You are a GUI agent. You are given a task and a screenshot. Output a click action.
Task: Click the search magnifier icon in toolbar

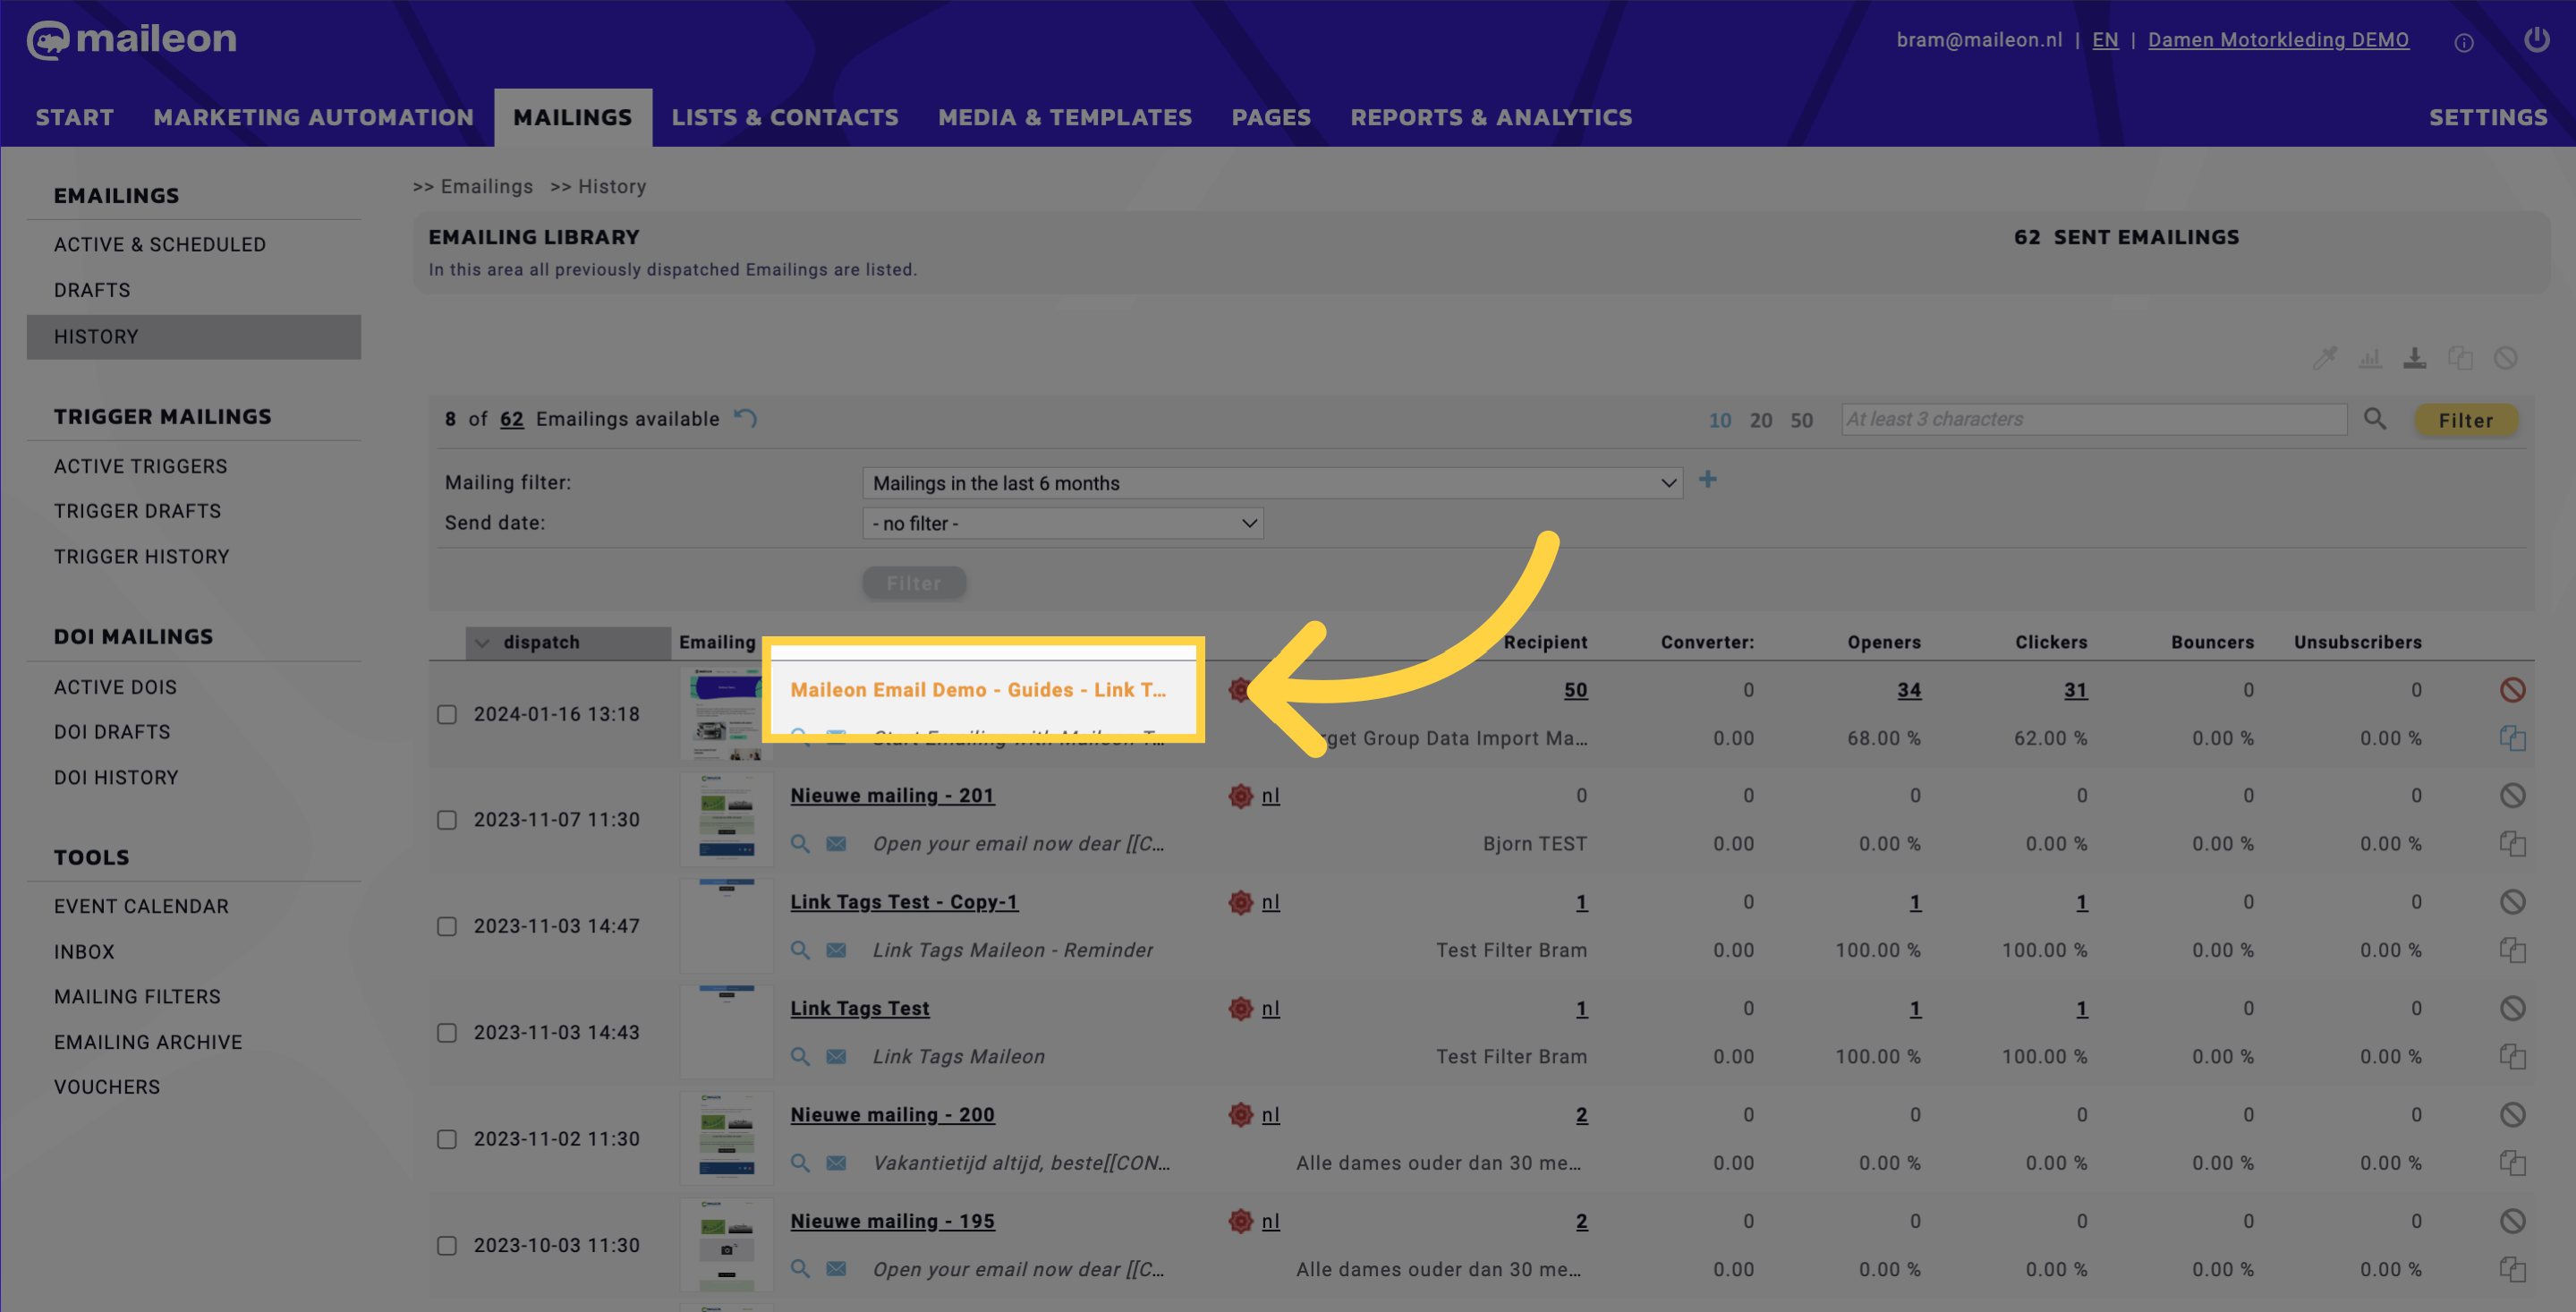(x=2377, y=418)
